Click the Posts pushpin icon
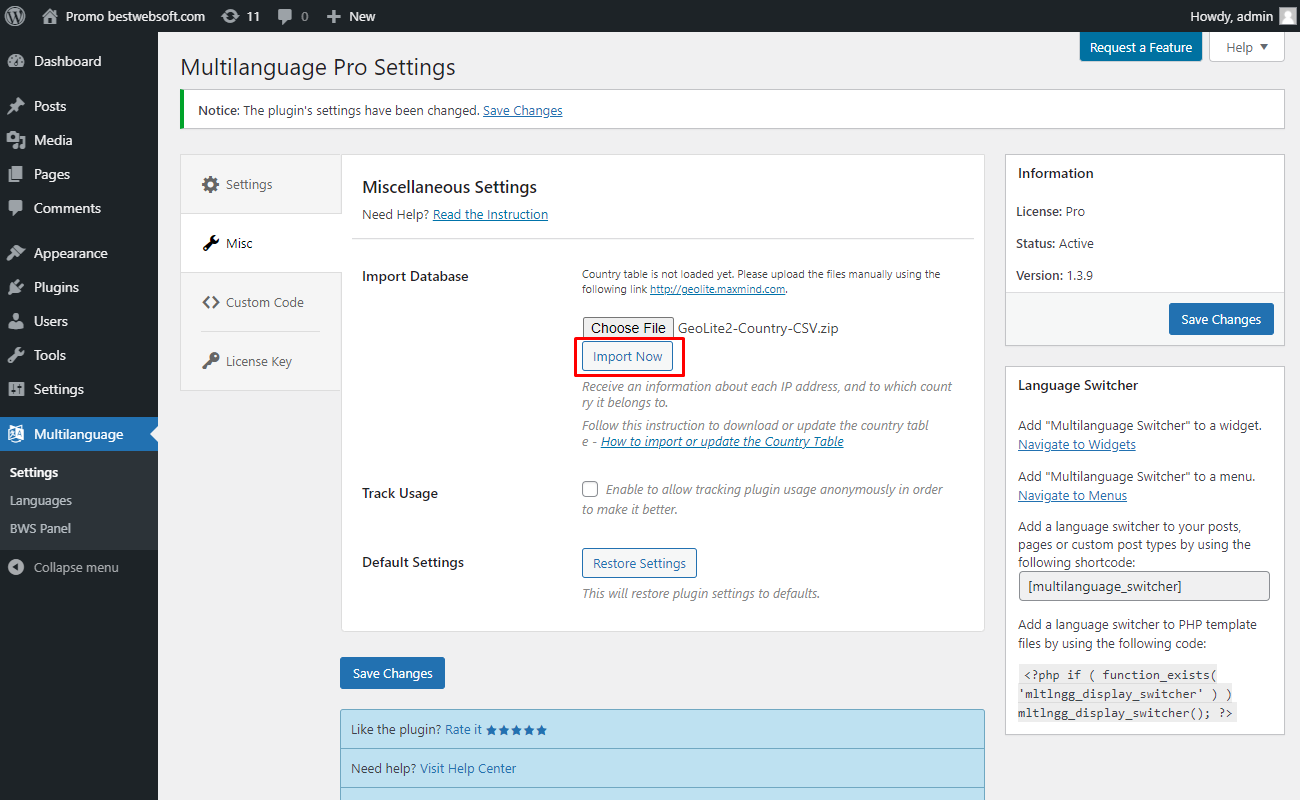 click(x=16, y=106)
